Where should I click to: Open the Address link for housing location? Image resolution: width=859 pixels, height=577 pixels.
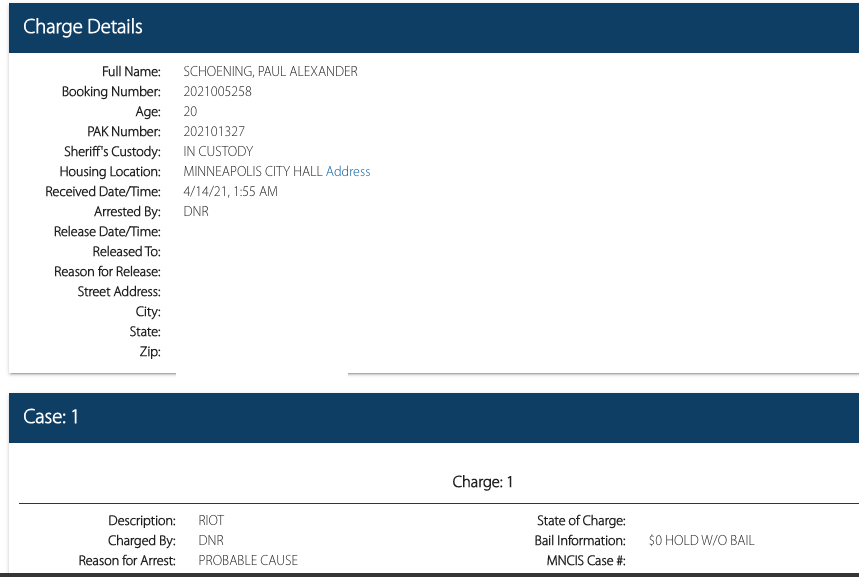pos(348,172)
